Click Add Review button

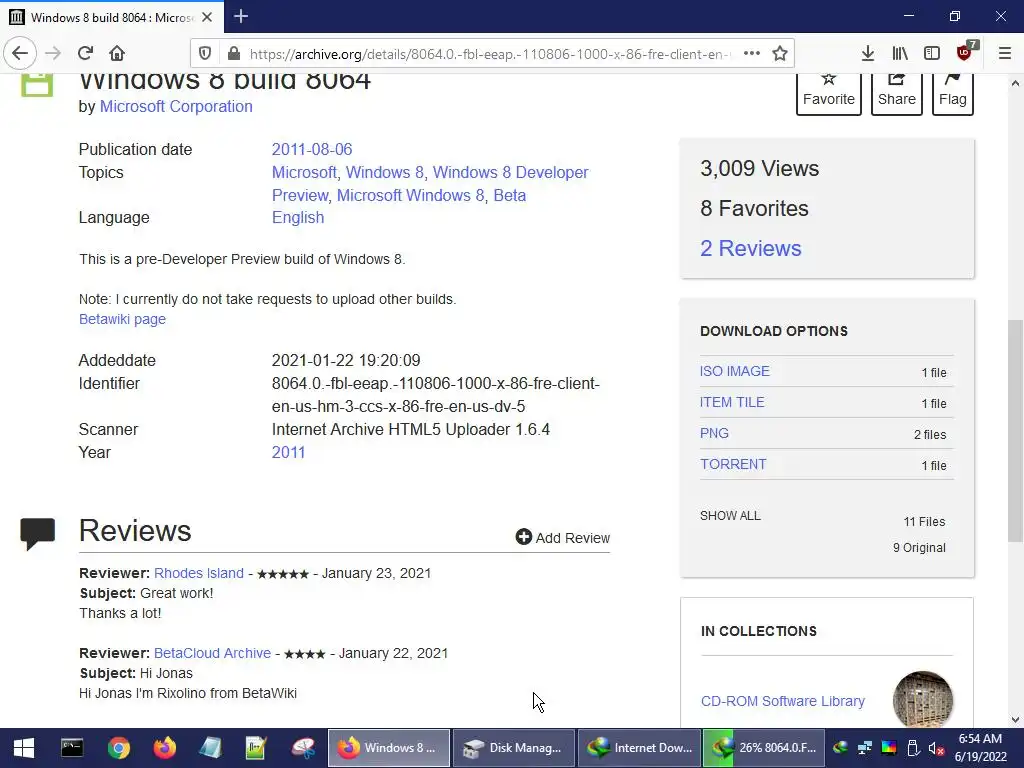[562, 537]
